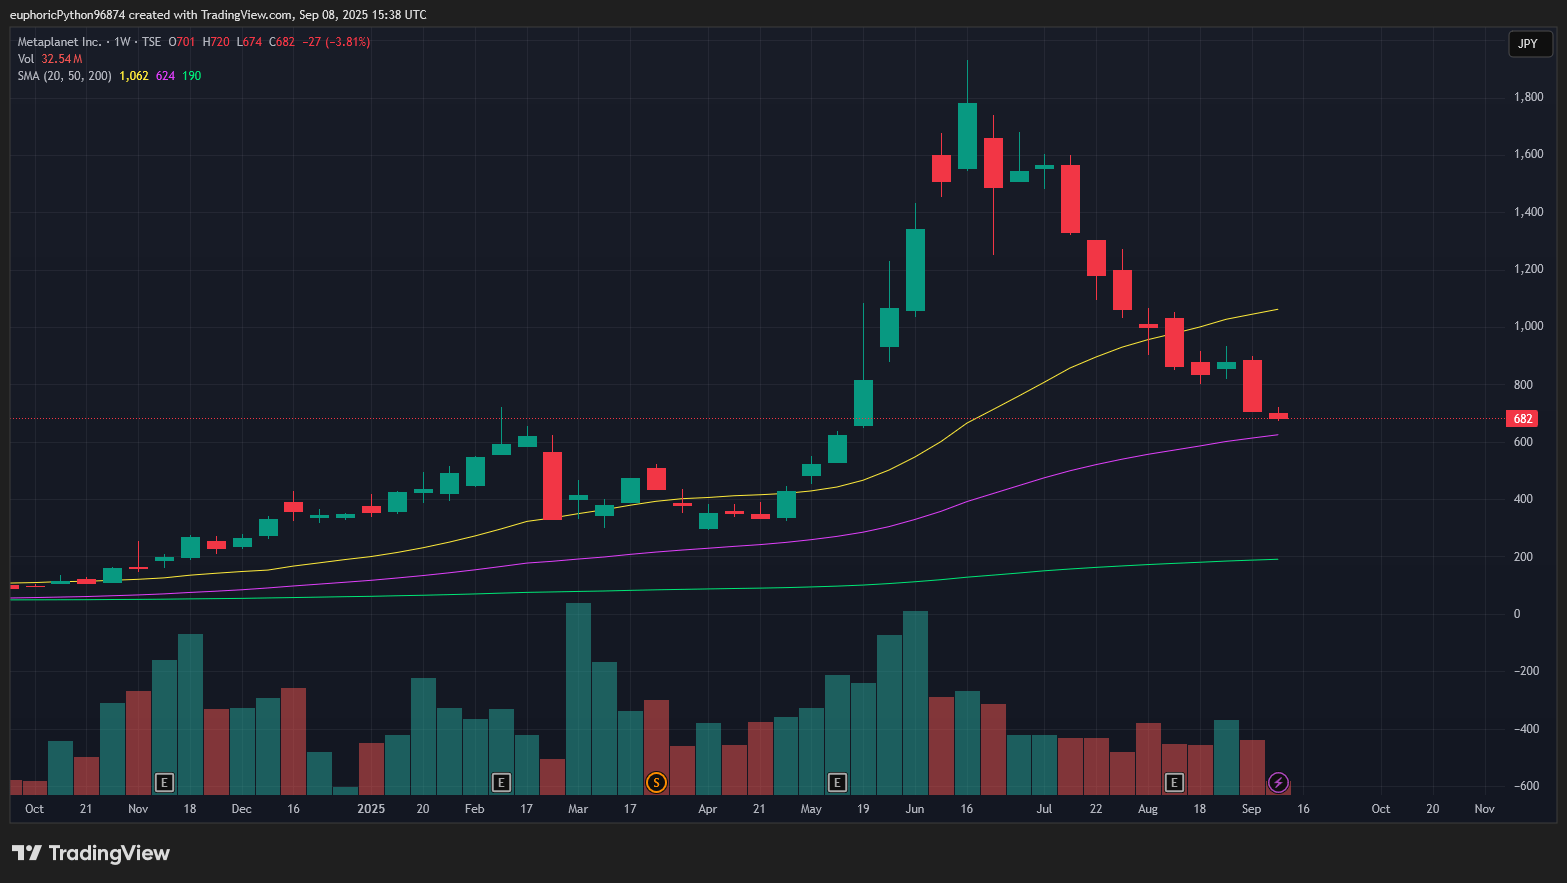Click the header text with TradingView.com timestamp
The height and width of the screenshot is (883, 1567).
[218, 15]
